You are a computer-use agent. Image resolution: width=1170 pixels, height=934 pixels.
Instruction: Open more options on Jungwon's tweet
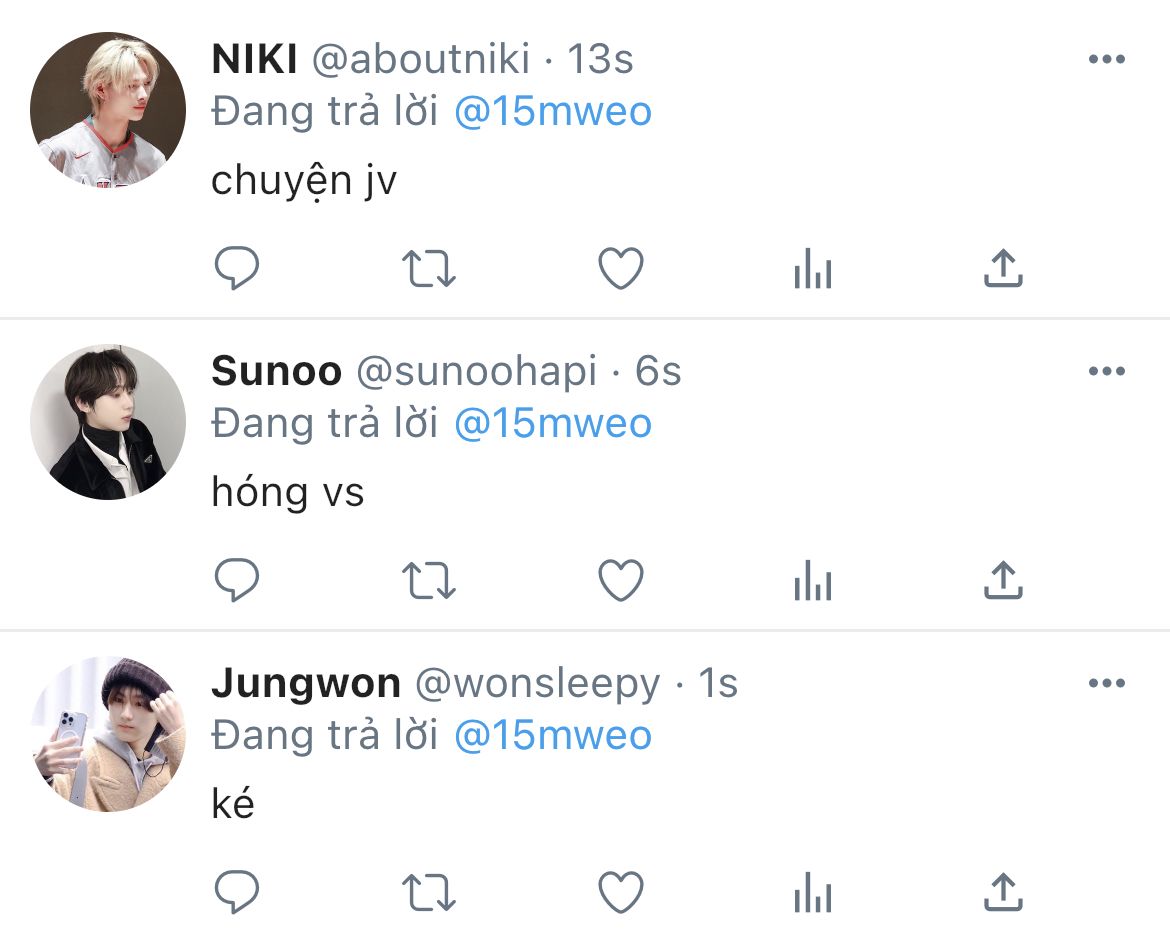click(1107, 683)
